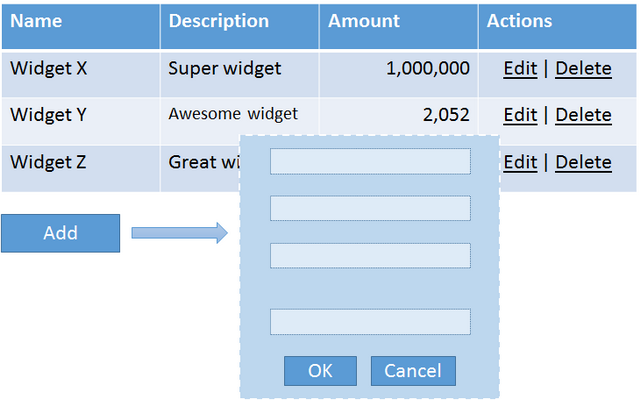640x400 pixels.
Task: Delete the Widget Y row
Action: [583, 115]
